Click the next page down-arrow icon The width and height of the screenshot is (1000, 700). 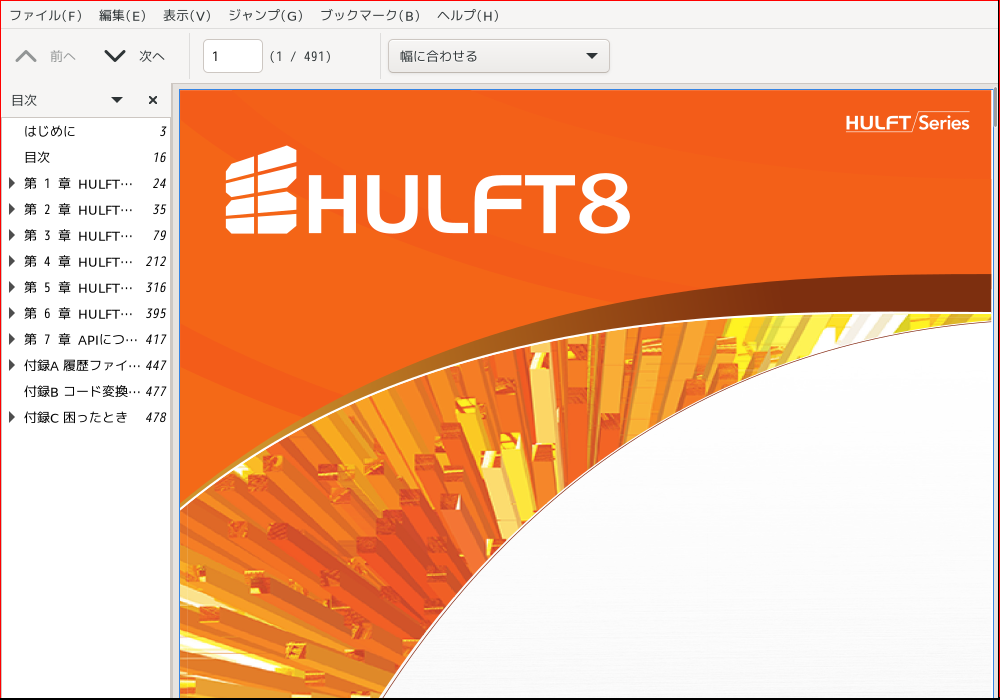115,56
